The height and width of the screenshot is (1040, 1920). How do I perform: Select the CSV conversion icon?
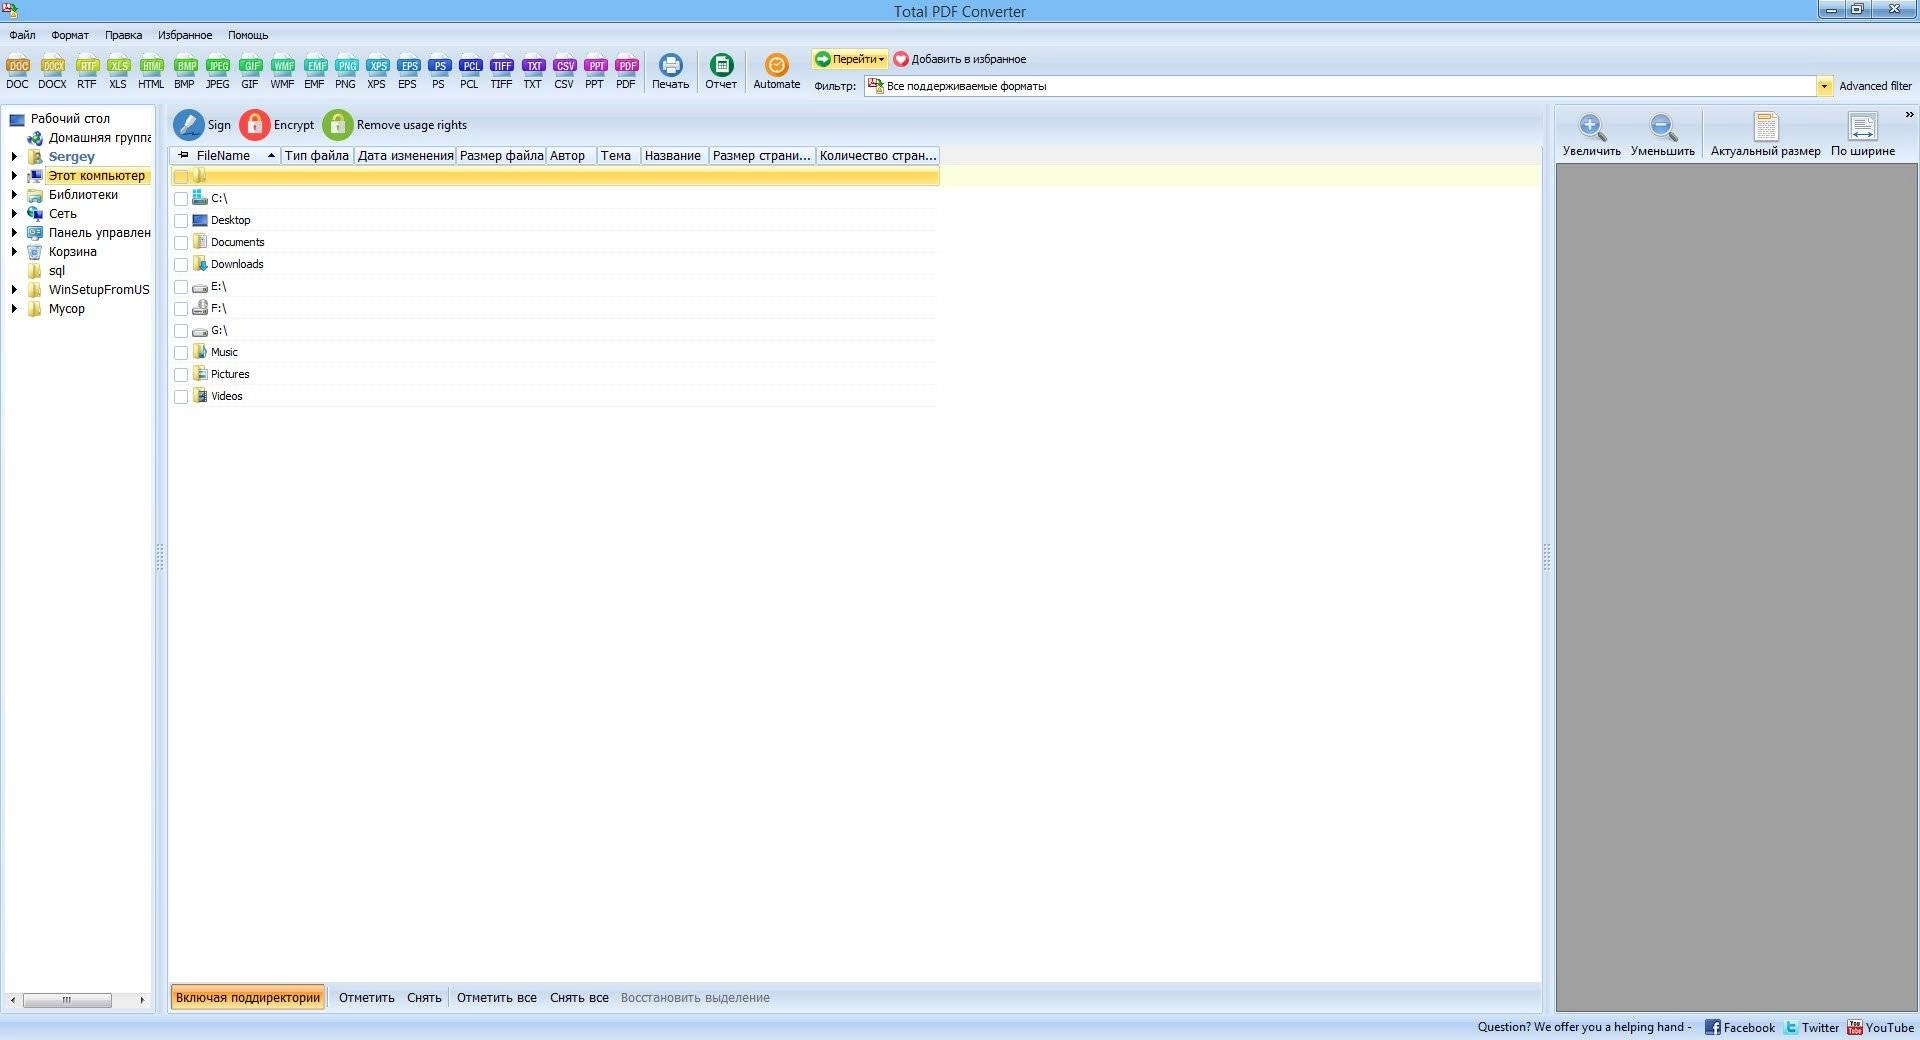[x=564, y=72]
